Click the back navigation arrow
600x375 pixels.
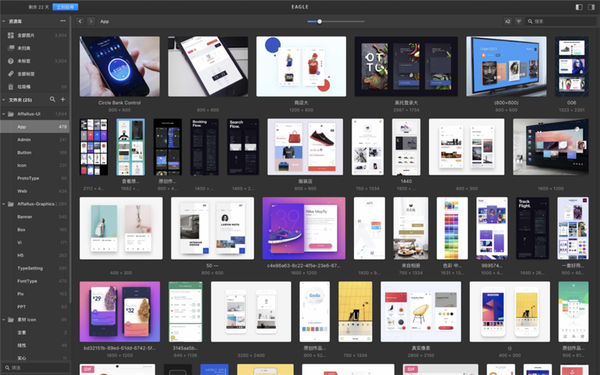coord(80,21)
